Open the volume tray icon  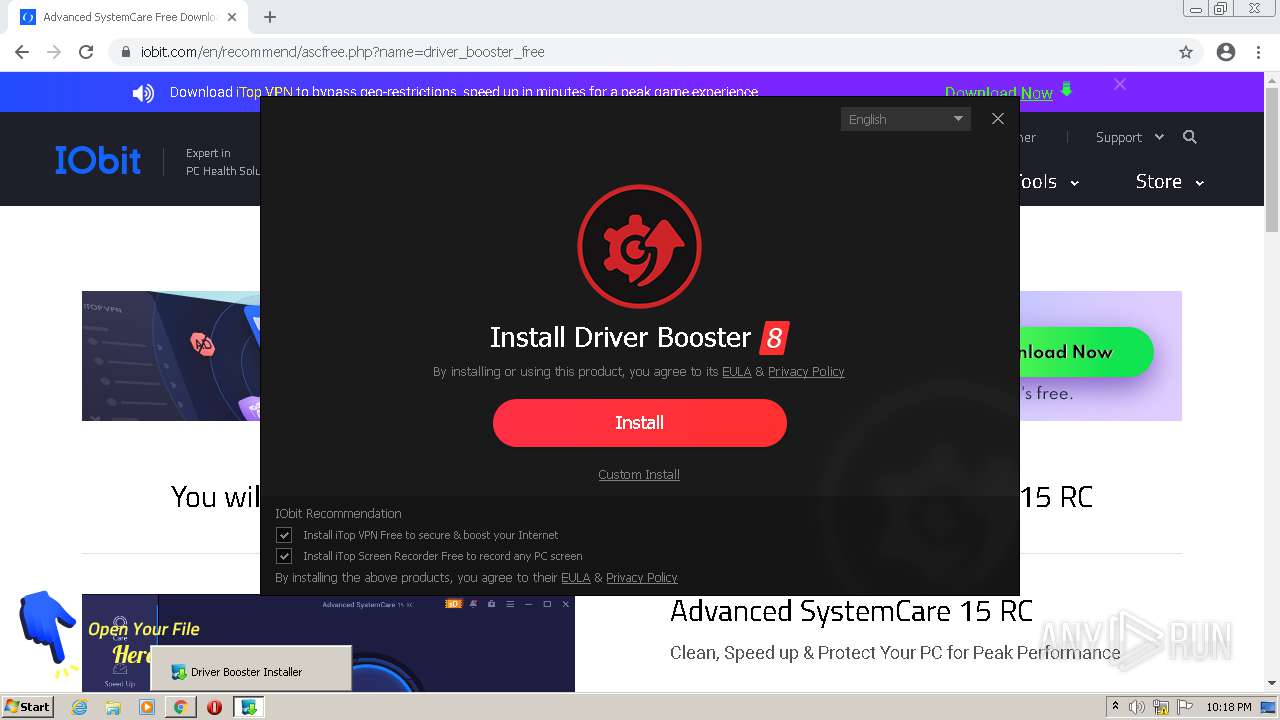(1137, 707)
